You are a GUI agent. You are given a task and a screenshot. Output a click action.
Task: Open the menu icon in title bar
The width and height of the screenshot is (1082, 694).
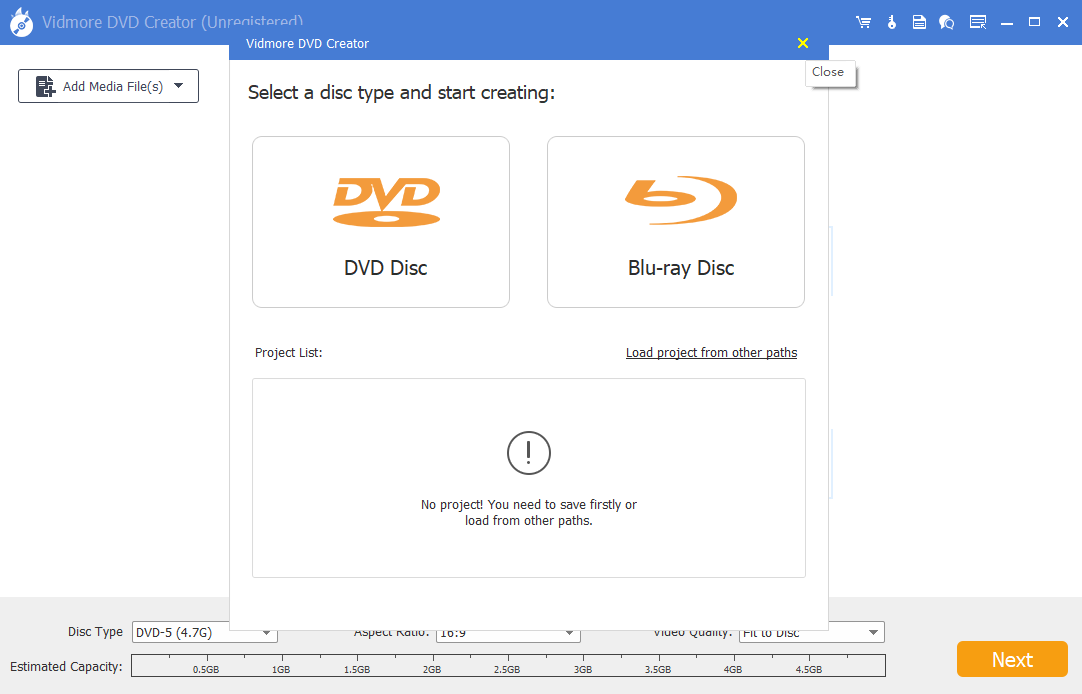(977, 21)
